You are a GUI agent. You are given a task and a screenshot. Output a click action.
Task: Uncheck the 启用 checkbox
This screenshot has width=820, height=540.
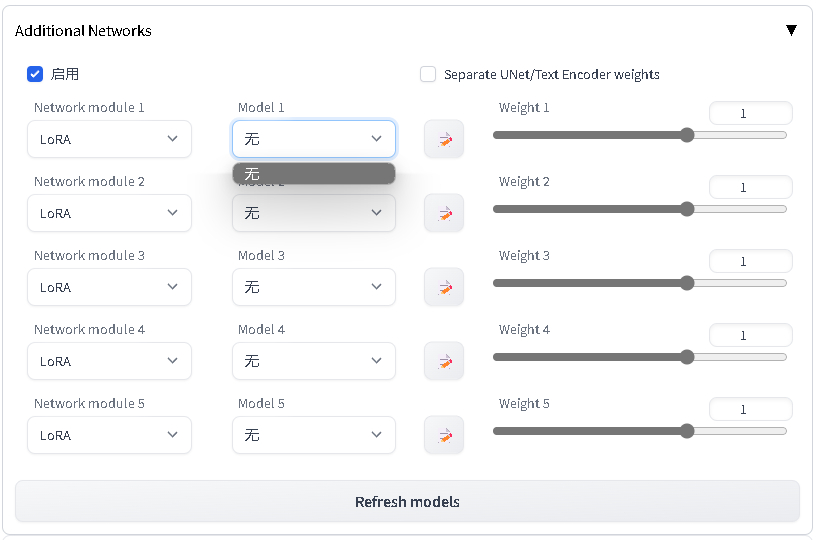[35, 74]
